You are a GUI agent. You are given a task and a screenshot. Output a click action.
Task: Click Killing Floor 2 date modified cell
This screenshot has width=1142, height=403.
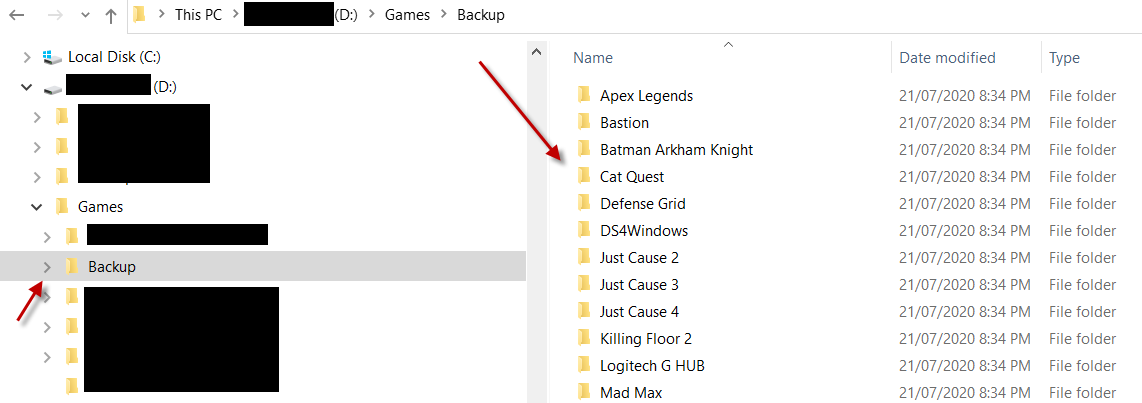point(964,338)
